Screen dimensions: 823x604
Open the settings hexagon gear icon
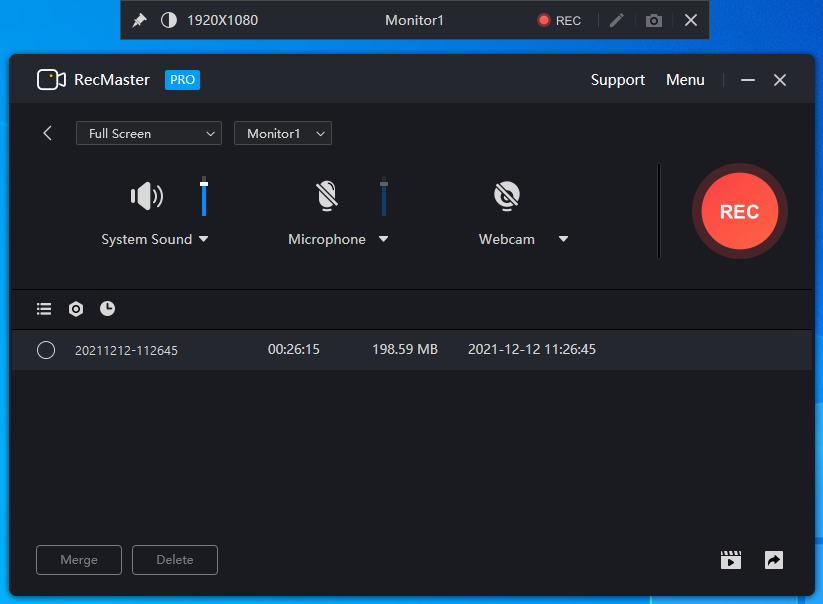pos(76,309)
